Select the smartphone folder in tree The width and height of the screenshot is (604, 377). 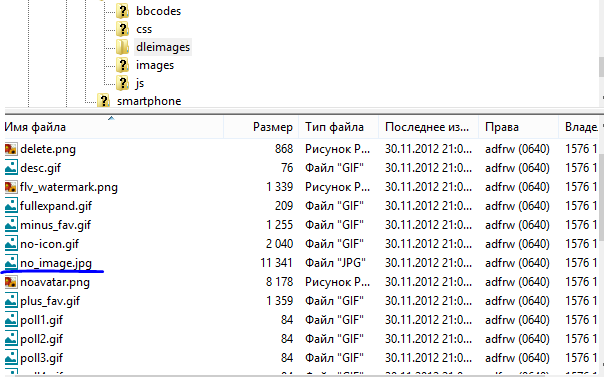click(x=149, y=101)
